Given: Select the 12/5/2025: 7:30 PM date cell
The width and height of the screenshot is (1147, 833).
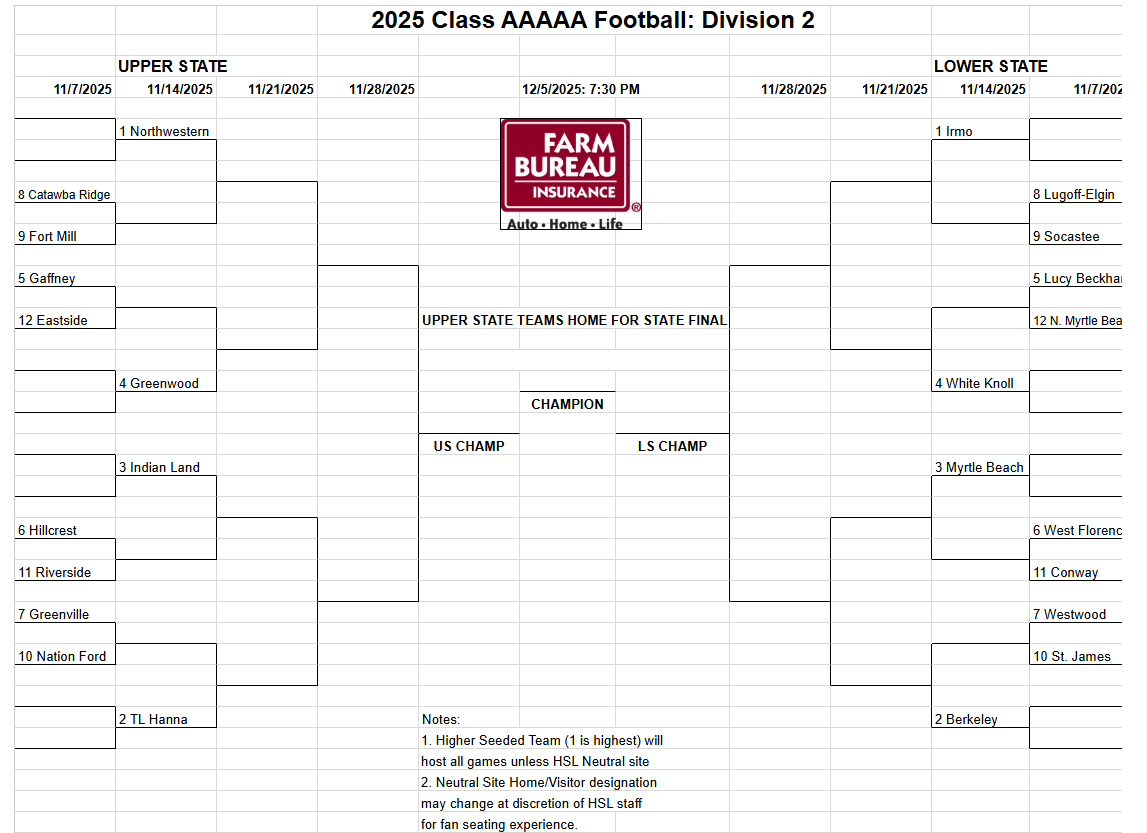Looking at the screenshot, I should click(580, 89).
